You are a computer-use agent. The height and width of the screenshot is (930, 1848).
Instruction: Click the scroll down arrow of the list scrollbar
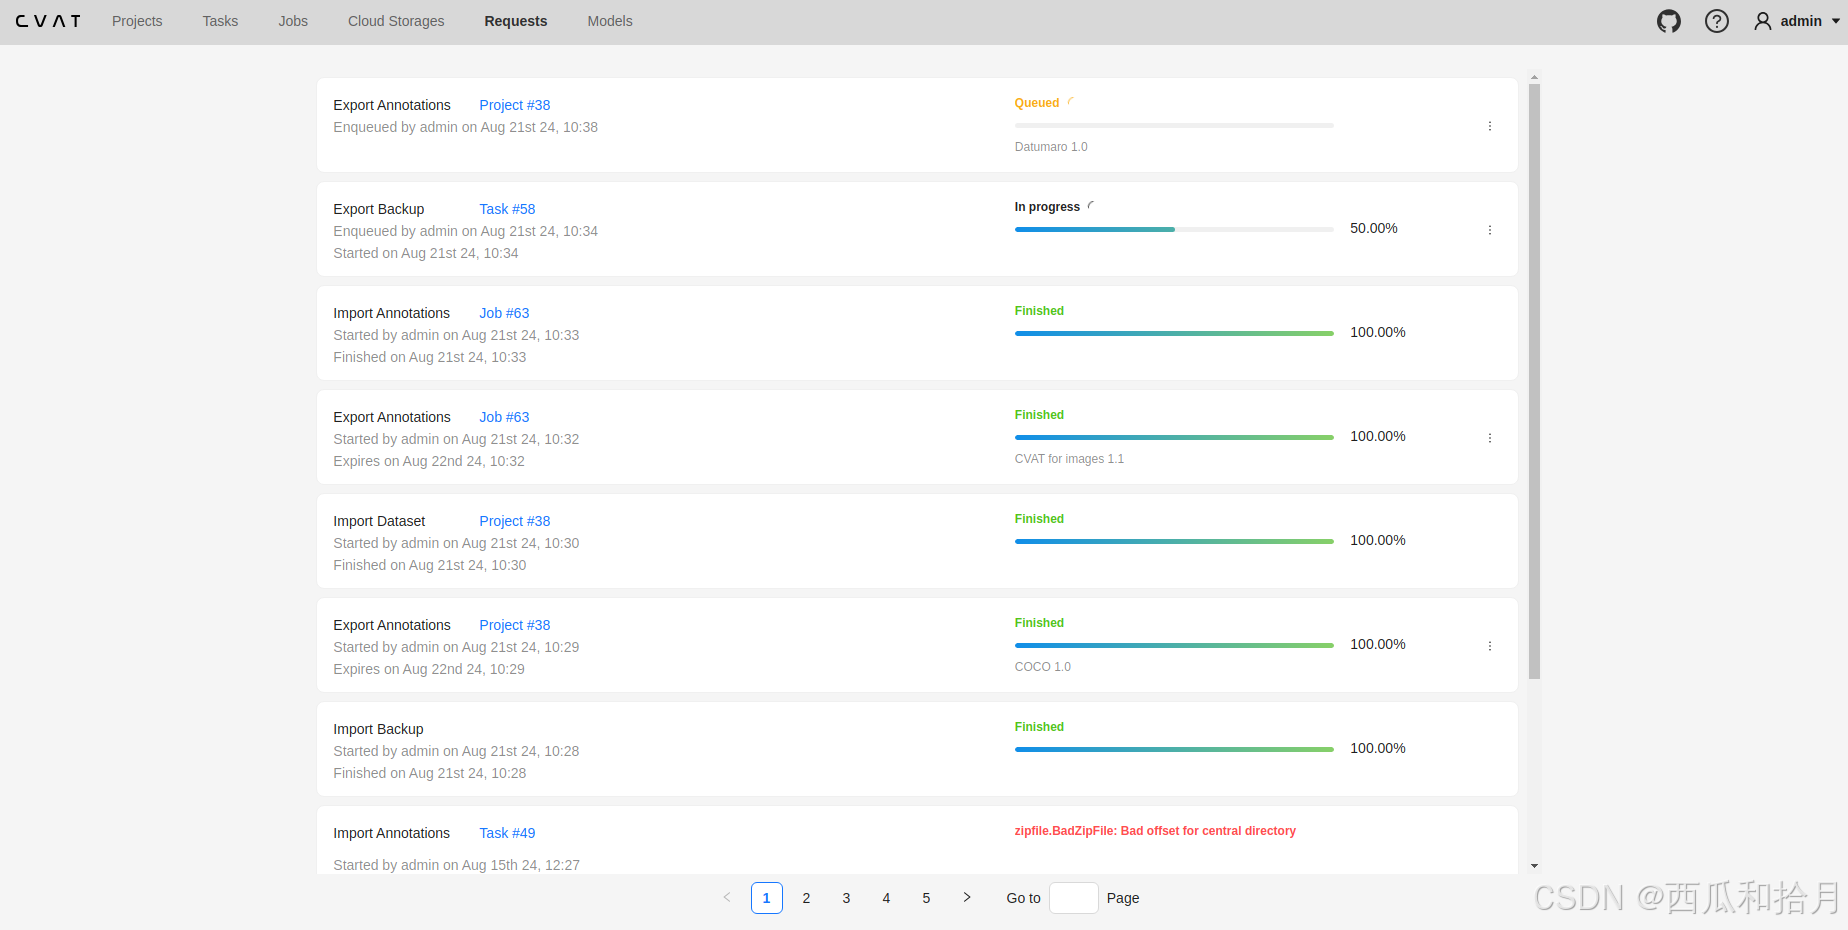pos(1534,866)
